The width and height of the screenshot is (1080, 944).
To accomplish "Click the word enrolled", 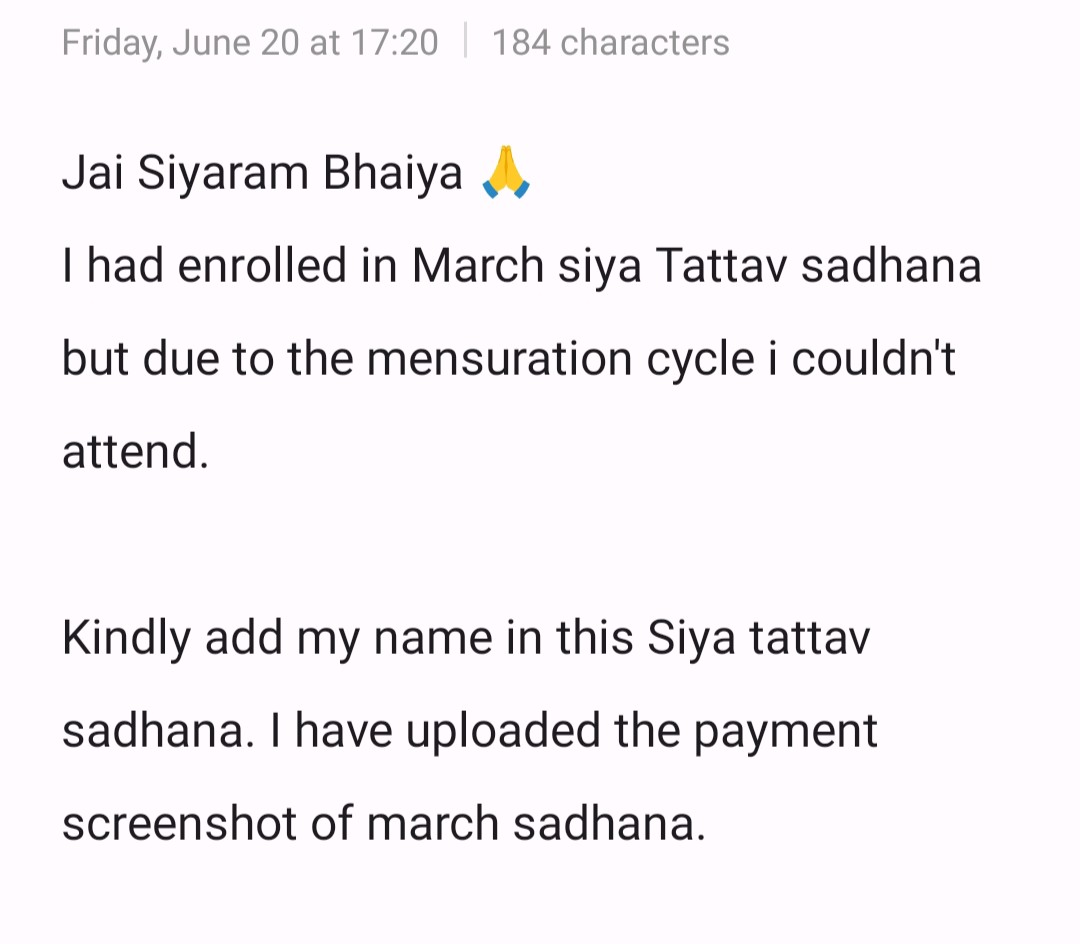I will (x=262, y=265).
